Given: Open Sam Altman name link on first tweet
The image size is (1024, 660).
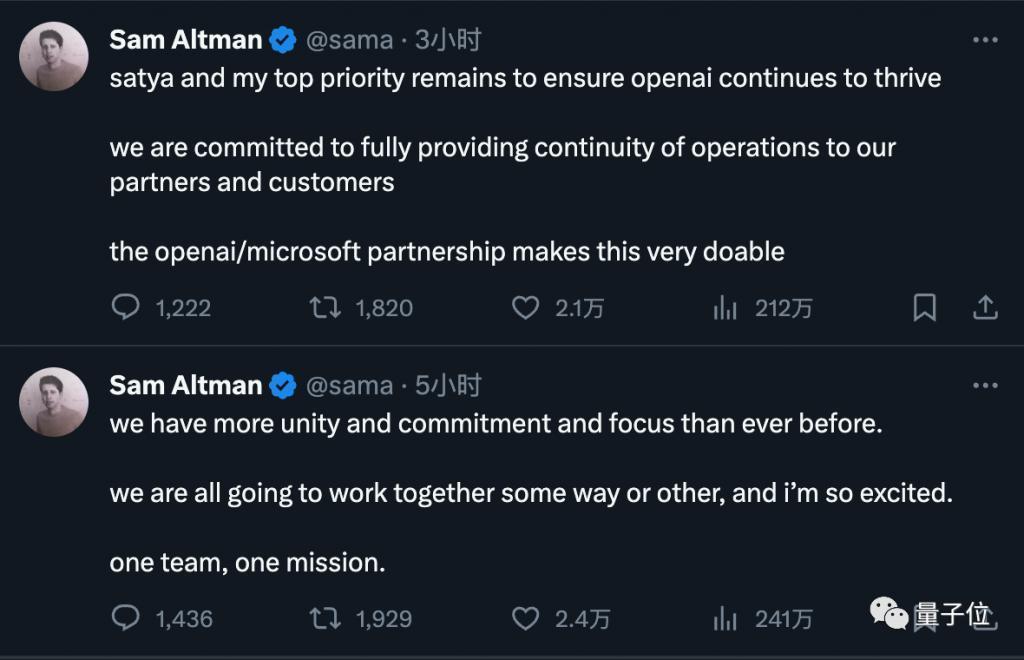Looking at the screenshot, I should pyautogui.click(x=185, y=40).
